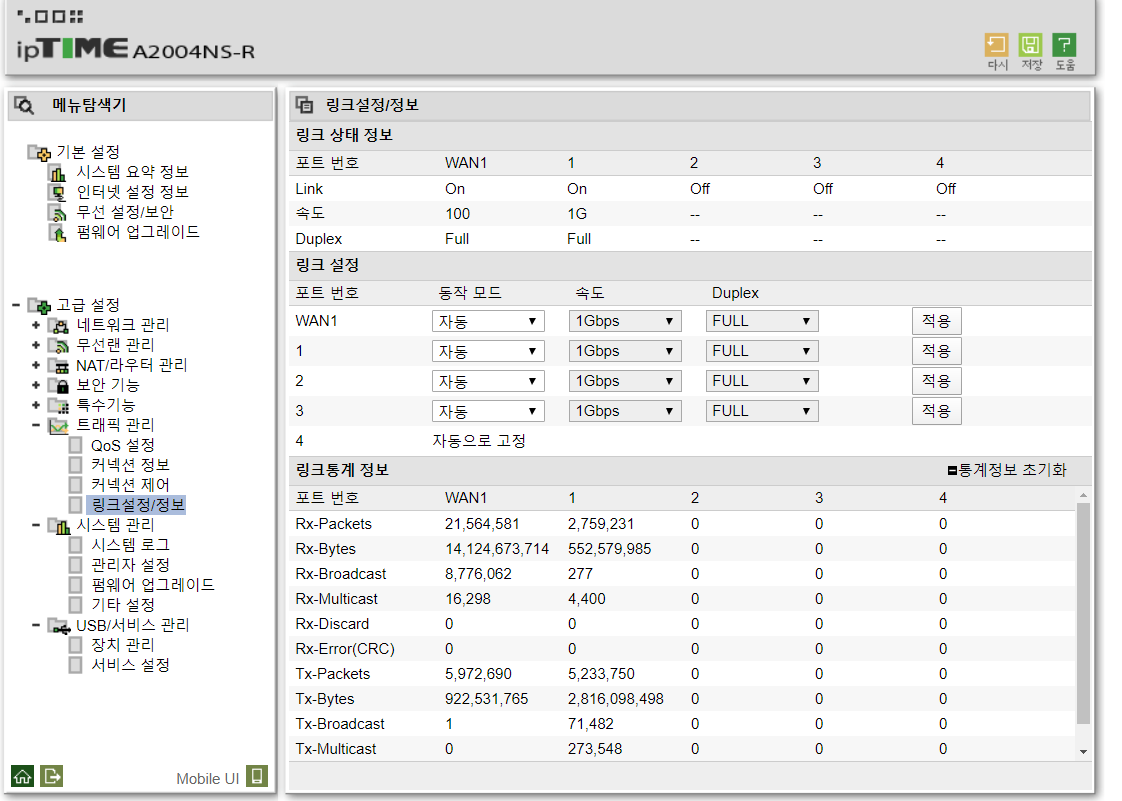1122x801 pixels.
Task: Open 펌웨어 업그레이드 under 기본 설정
Action: tap(138, 232)
